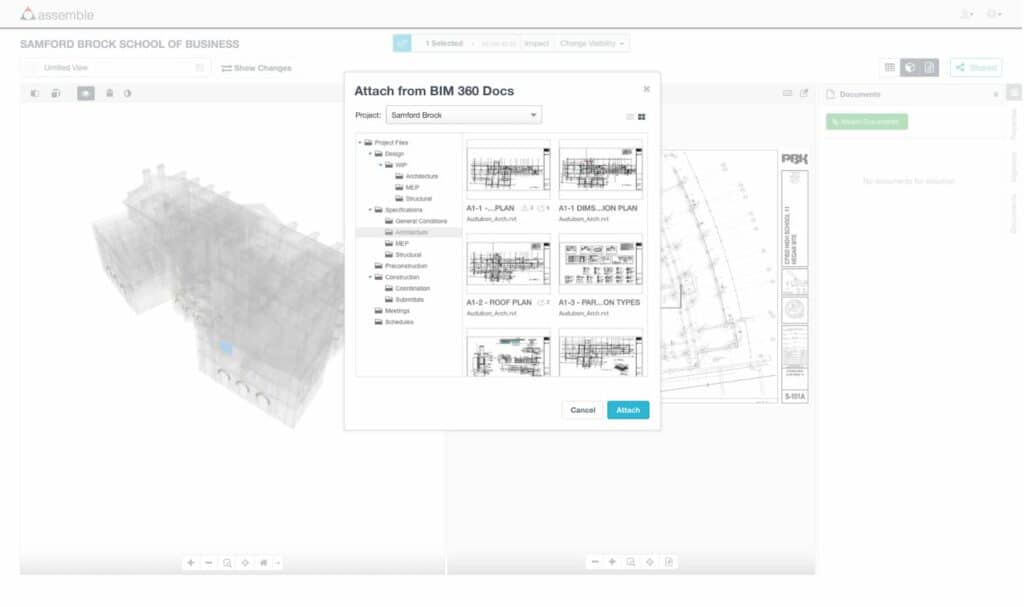This screenshot has height=607, width=1024.
Task: Click Inspect in the top toolbar
Action: (537, 44)
